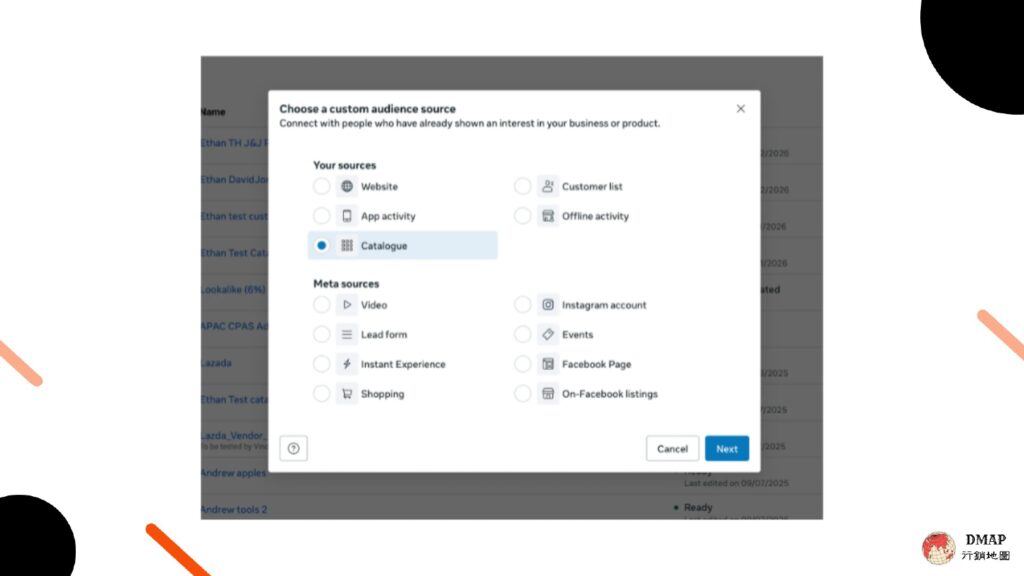Click the Instagram account icon
Viewport: 1024px width, 576px height.
point(548,305)
